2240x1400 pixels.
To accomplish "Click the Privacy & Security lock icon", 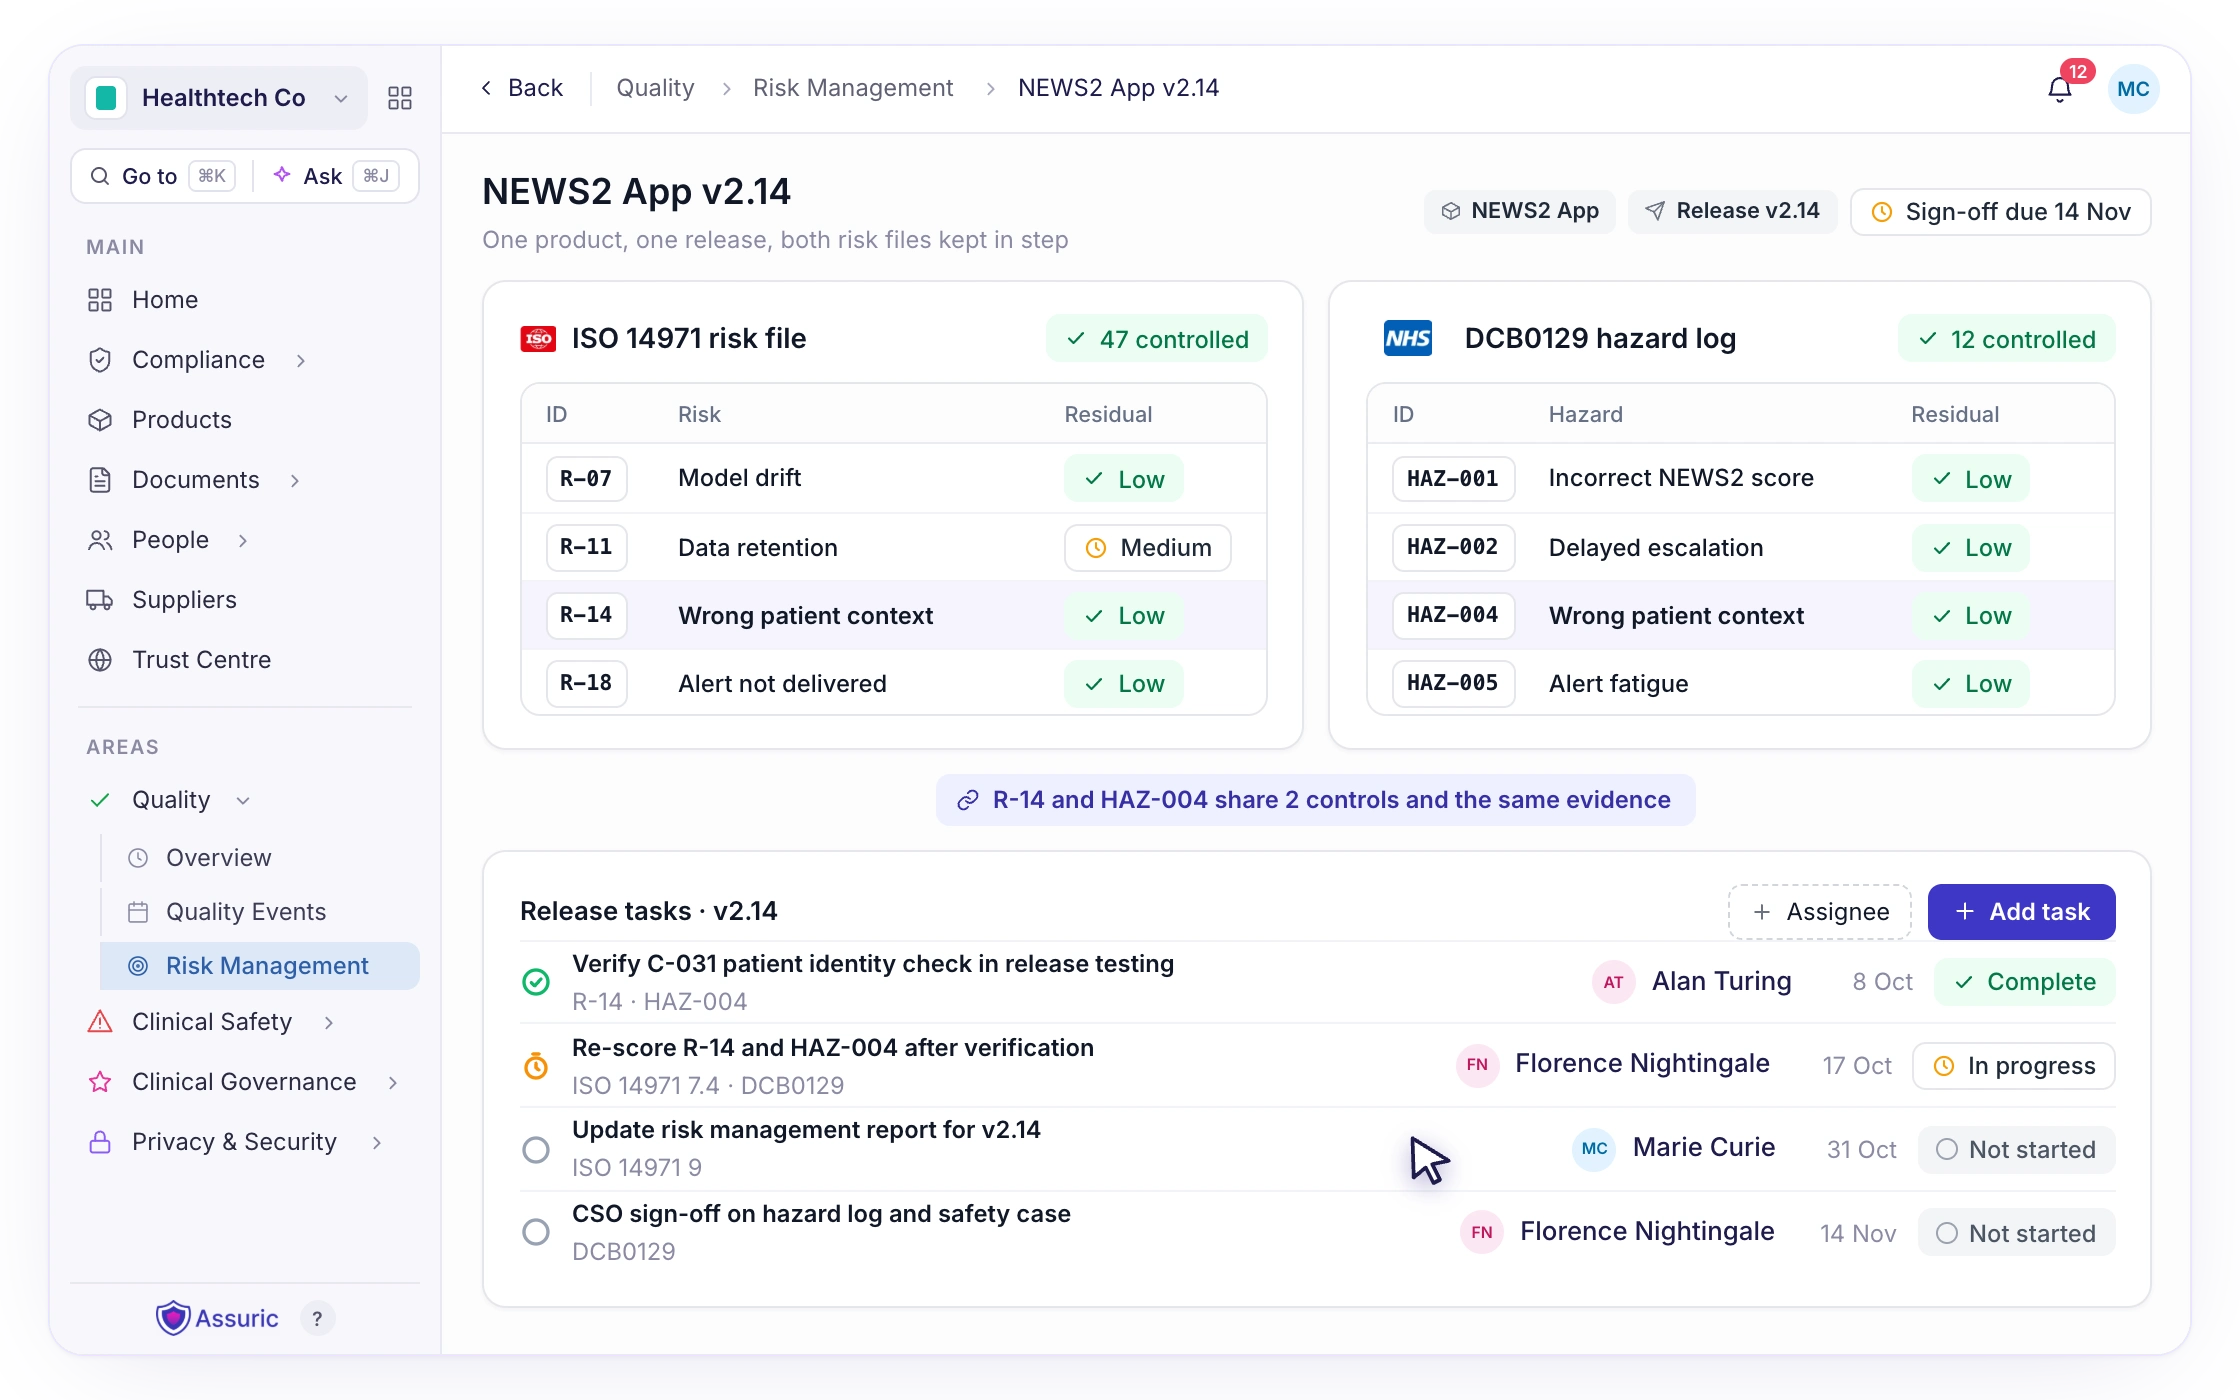I will click(100, 1142).
